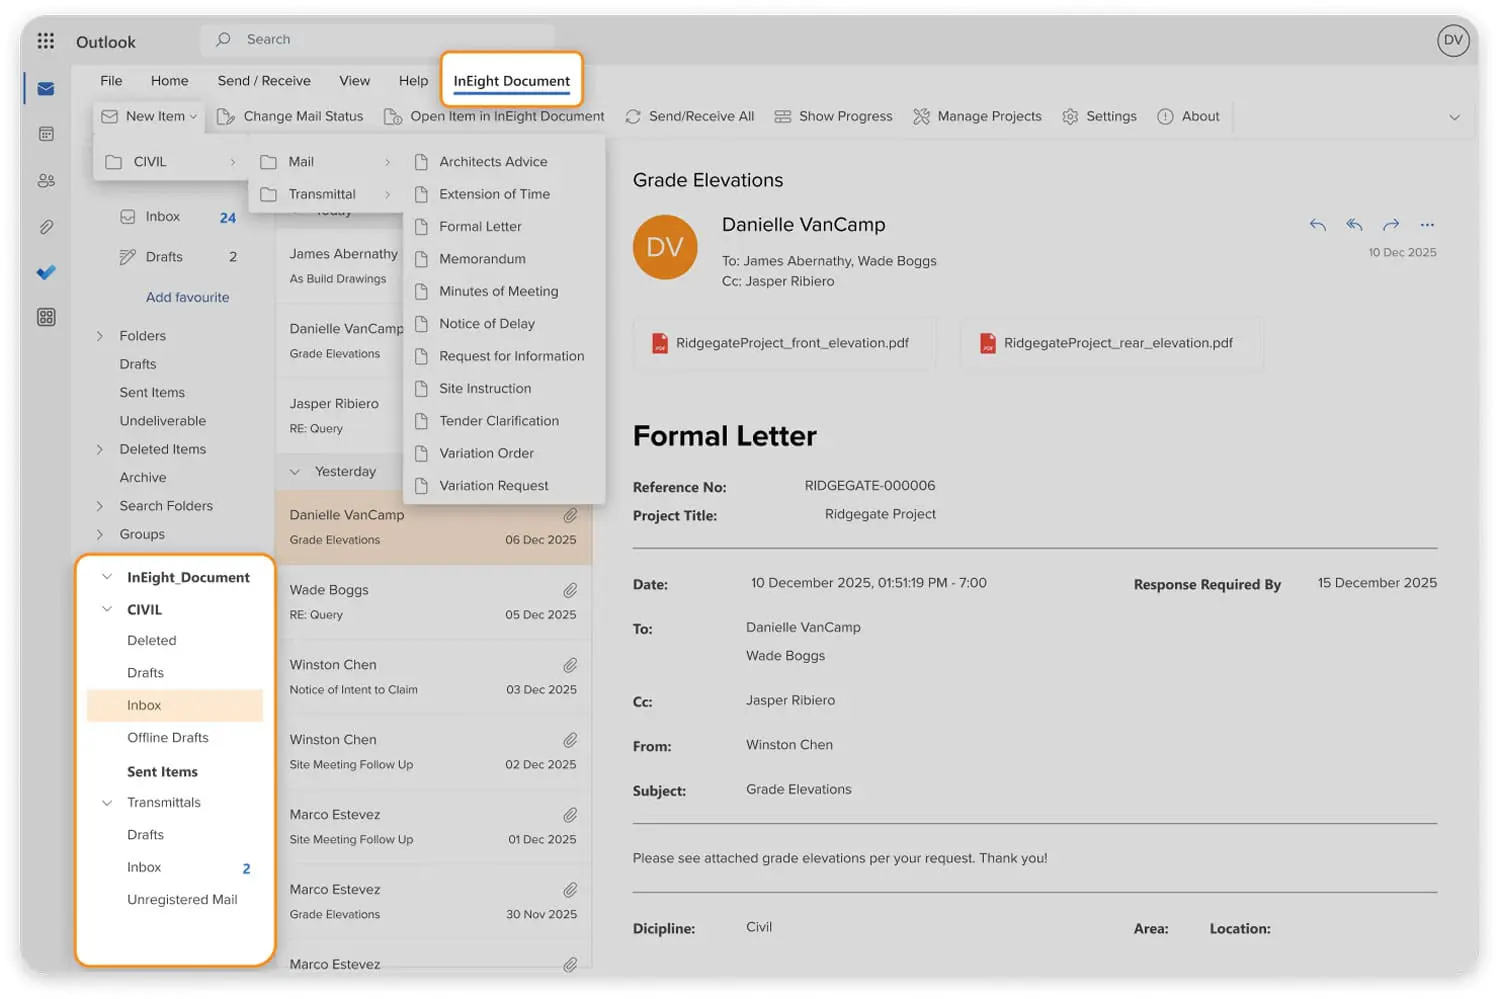Choose Formal Letter mail type
Viewport: 1500px width, 999px height.
click(x=504, y=227)
